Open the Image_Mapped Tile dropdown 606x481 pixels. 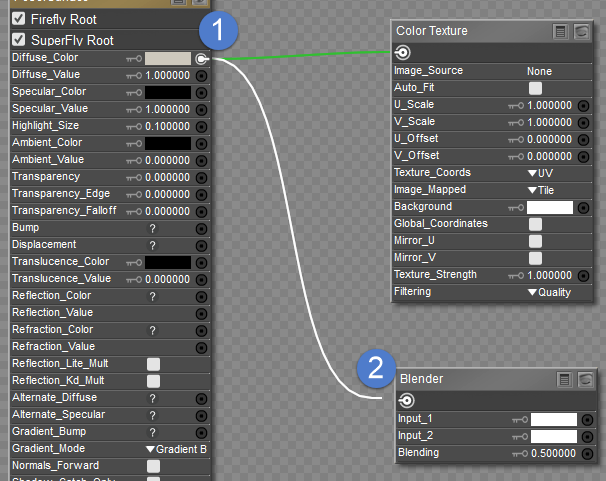[x=540, y=190]
